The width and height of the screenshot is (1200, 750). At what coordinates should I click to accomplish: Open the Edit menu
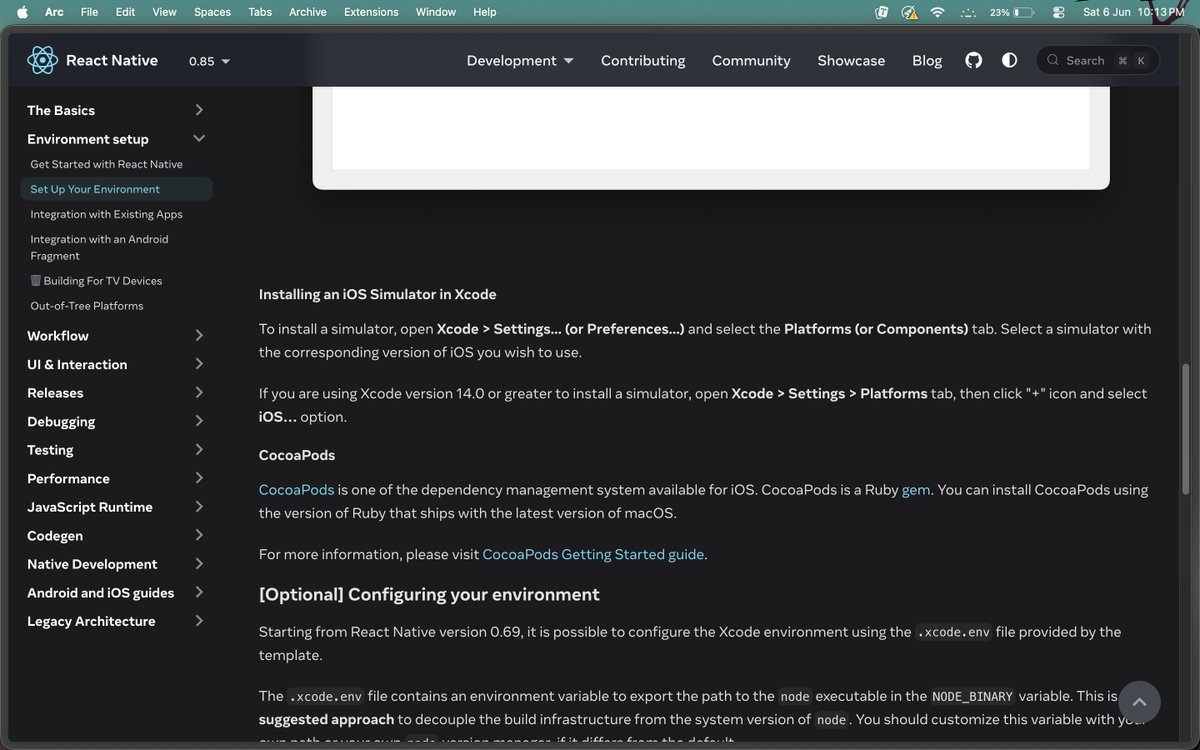tap(125, 12)
